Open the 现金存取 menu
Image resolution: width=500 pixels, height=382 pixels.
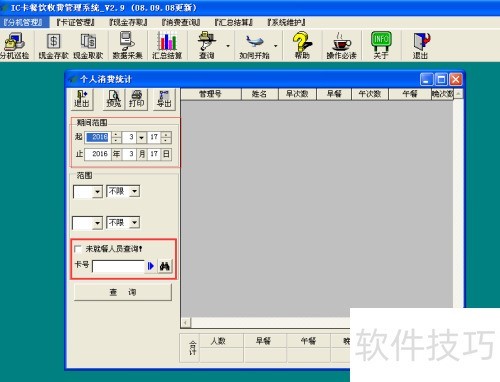128,22
